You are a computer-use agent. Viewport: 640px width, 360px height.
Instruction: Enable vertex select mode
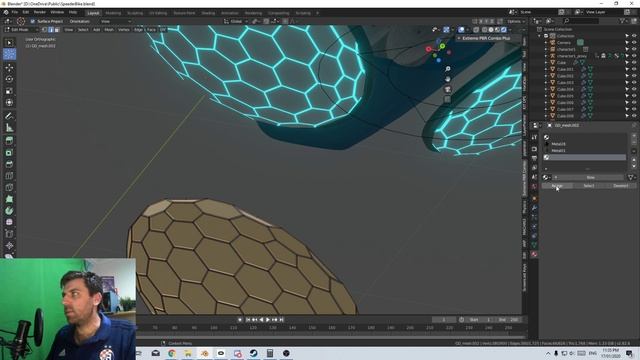tap(45, 30)
